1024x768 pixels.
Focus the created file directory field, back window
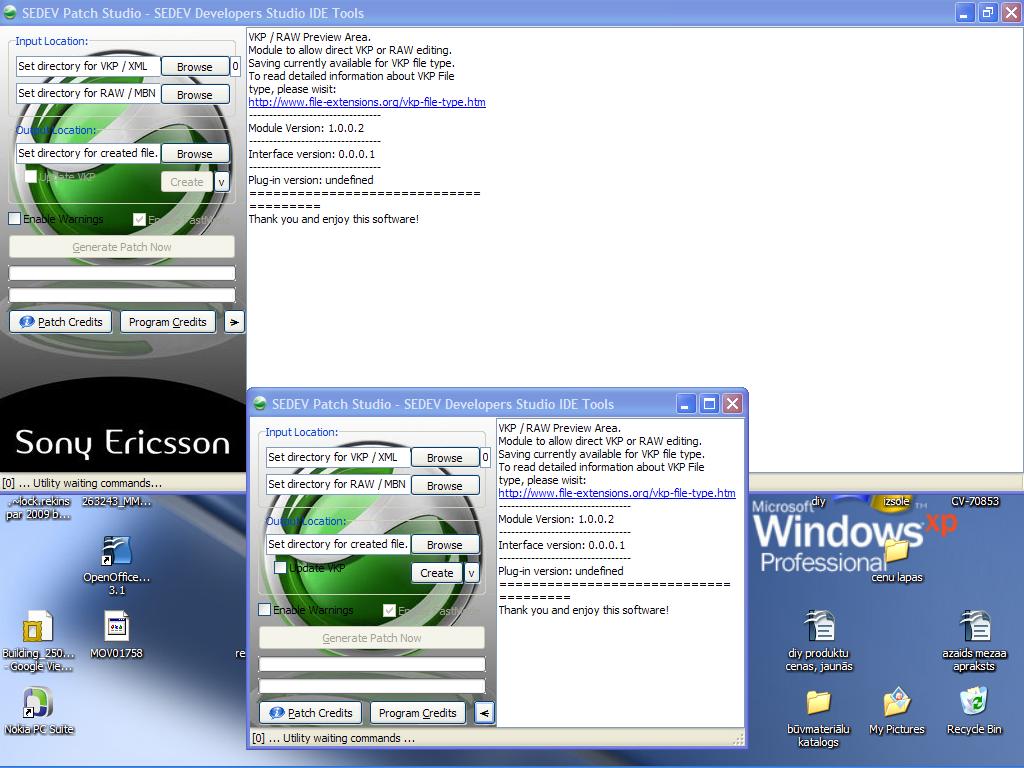(88, 153)
